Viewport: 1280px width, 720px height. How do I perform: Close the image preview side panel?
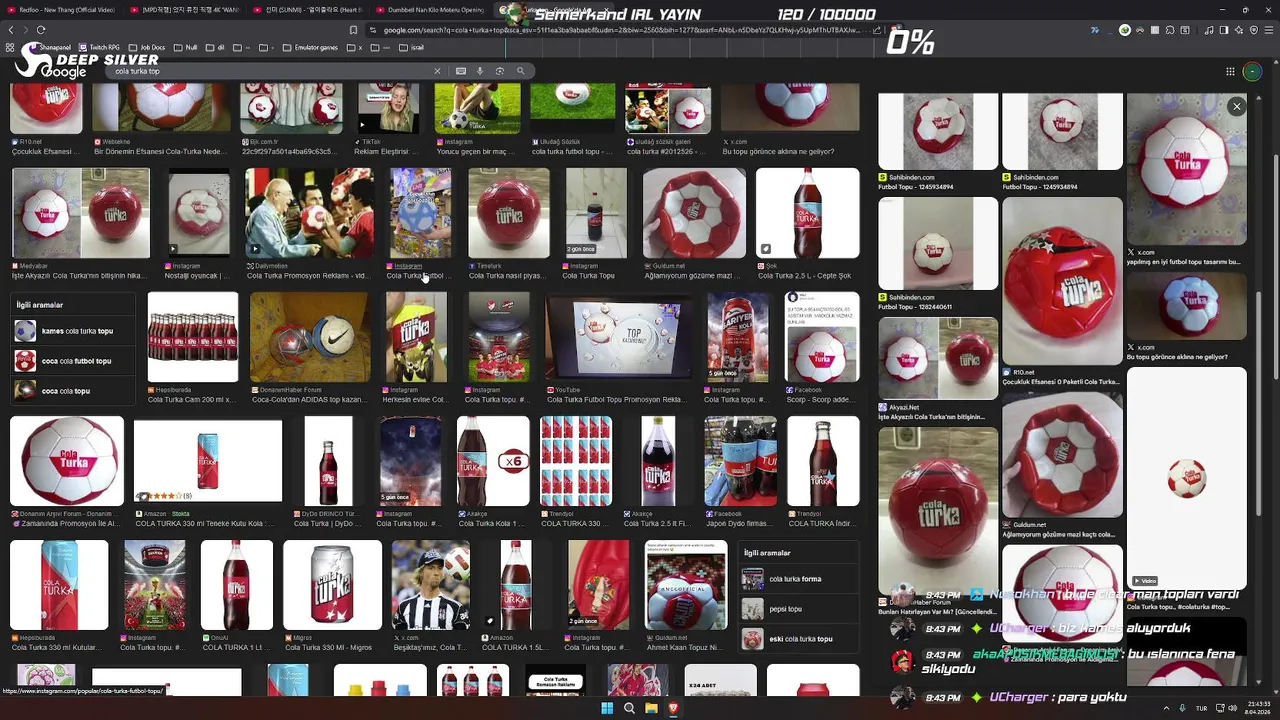(x=1236, y=107)
